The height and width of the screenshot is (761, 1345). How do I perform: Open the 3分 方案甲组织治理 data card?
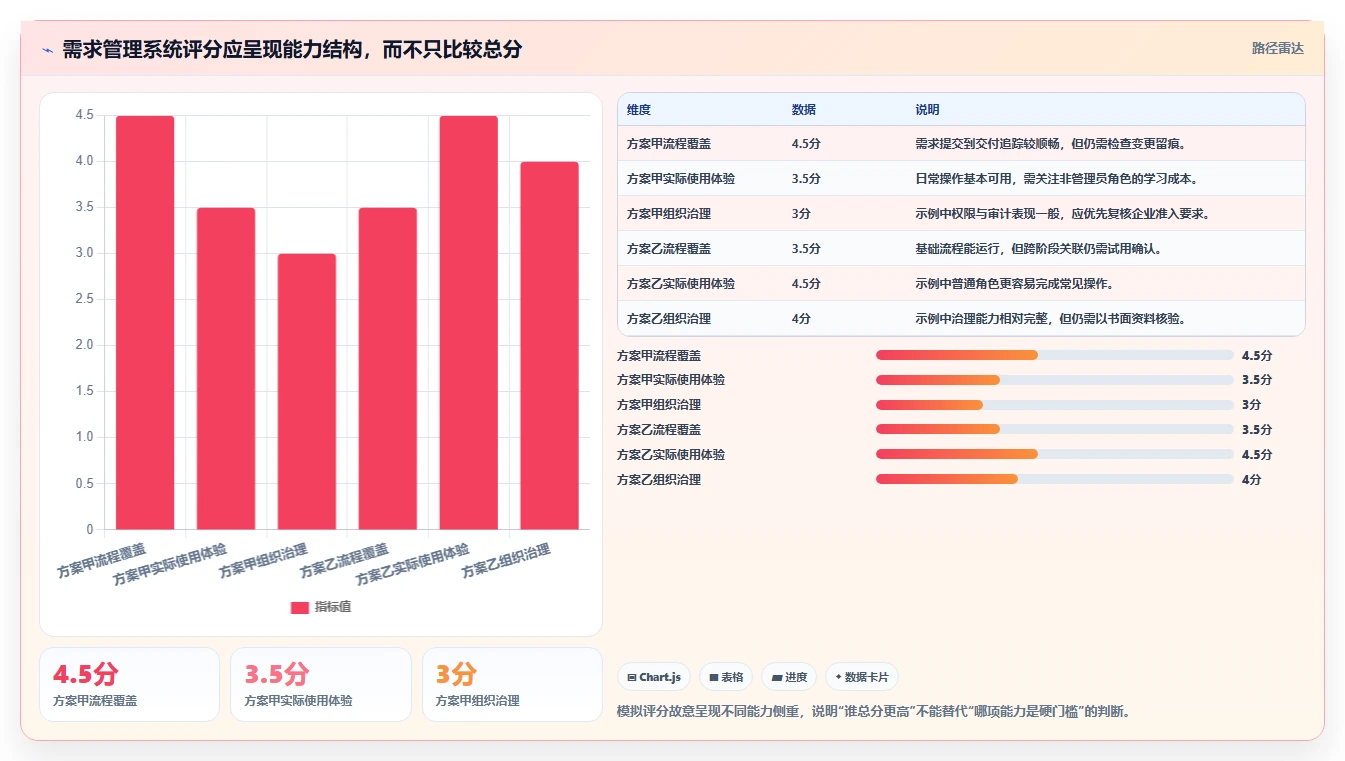tap(512, 684)
